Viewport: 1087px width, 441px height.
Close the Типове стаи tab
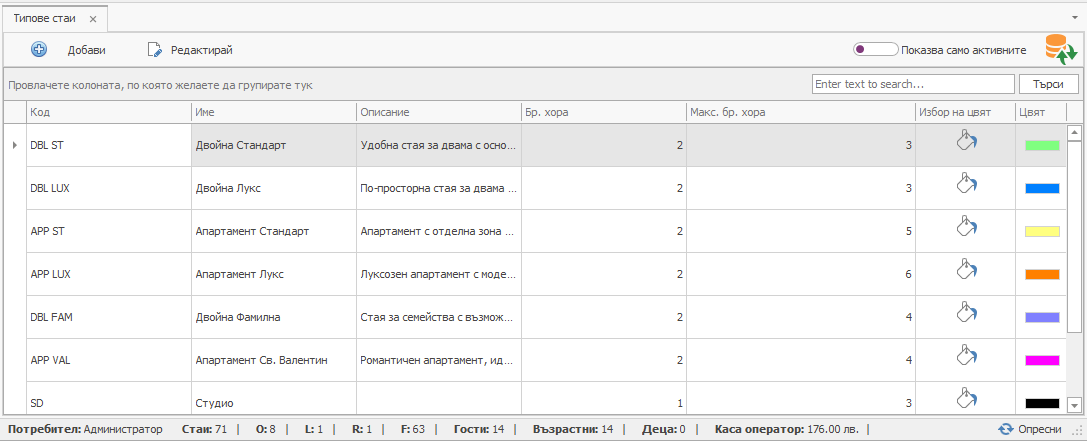coord(93,19)
